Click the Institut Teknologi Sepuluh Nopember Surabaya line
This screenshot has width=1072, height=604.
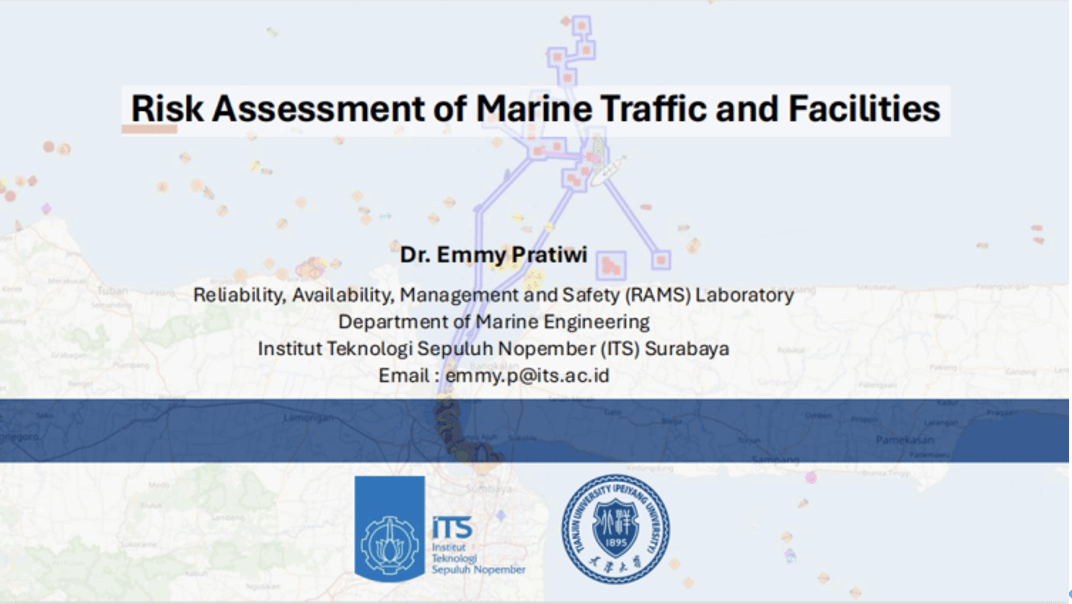coord(493,349)
